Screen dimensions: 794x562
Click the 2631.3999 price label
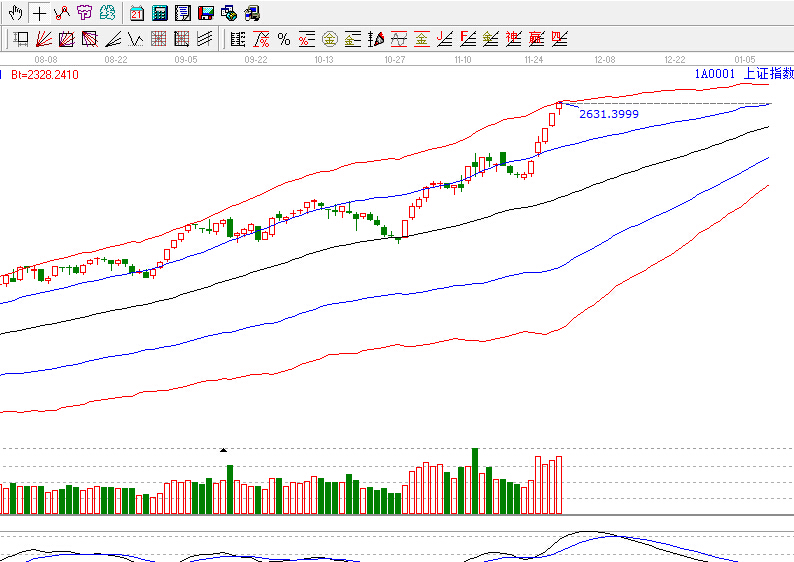tap(609, 114)
